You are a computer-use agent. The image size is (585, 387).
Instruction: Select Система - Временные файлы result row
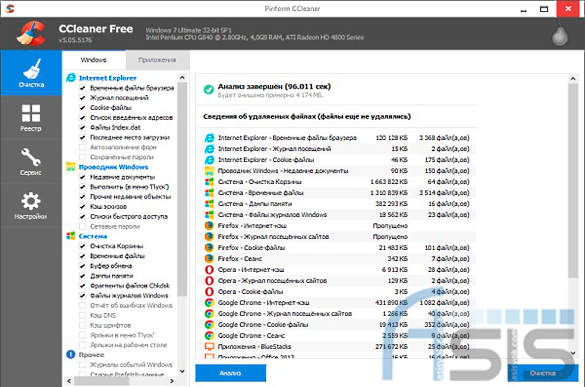[x=337, y=193]
